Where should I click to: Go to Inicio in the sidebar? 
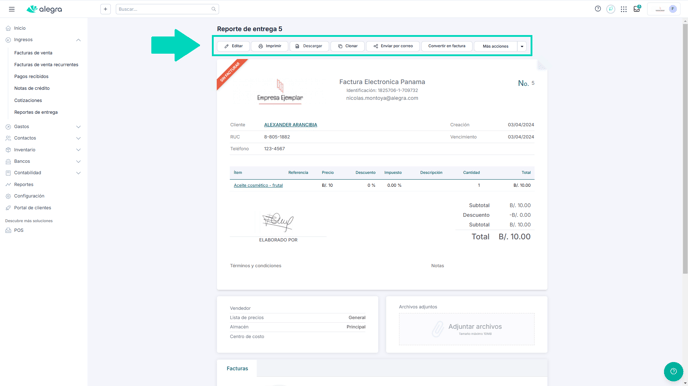[20, 28]
